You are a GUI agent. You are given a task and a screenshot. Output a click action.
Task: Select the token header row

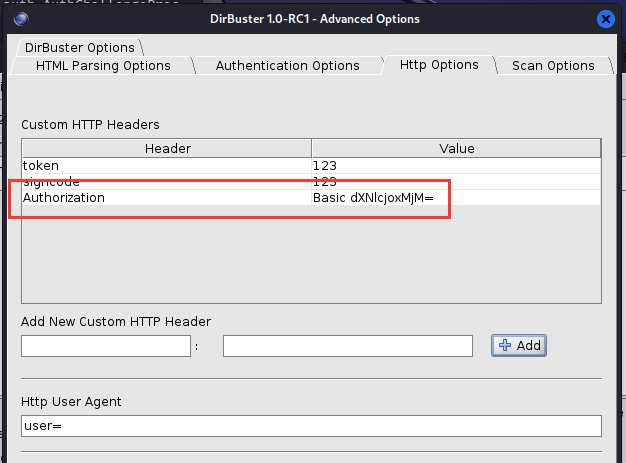(x=311, y=165)
